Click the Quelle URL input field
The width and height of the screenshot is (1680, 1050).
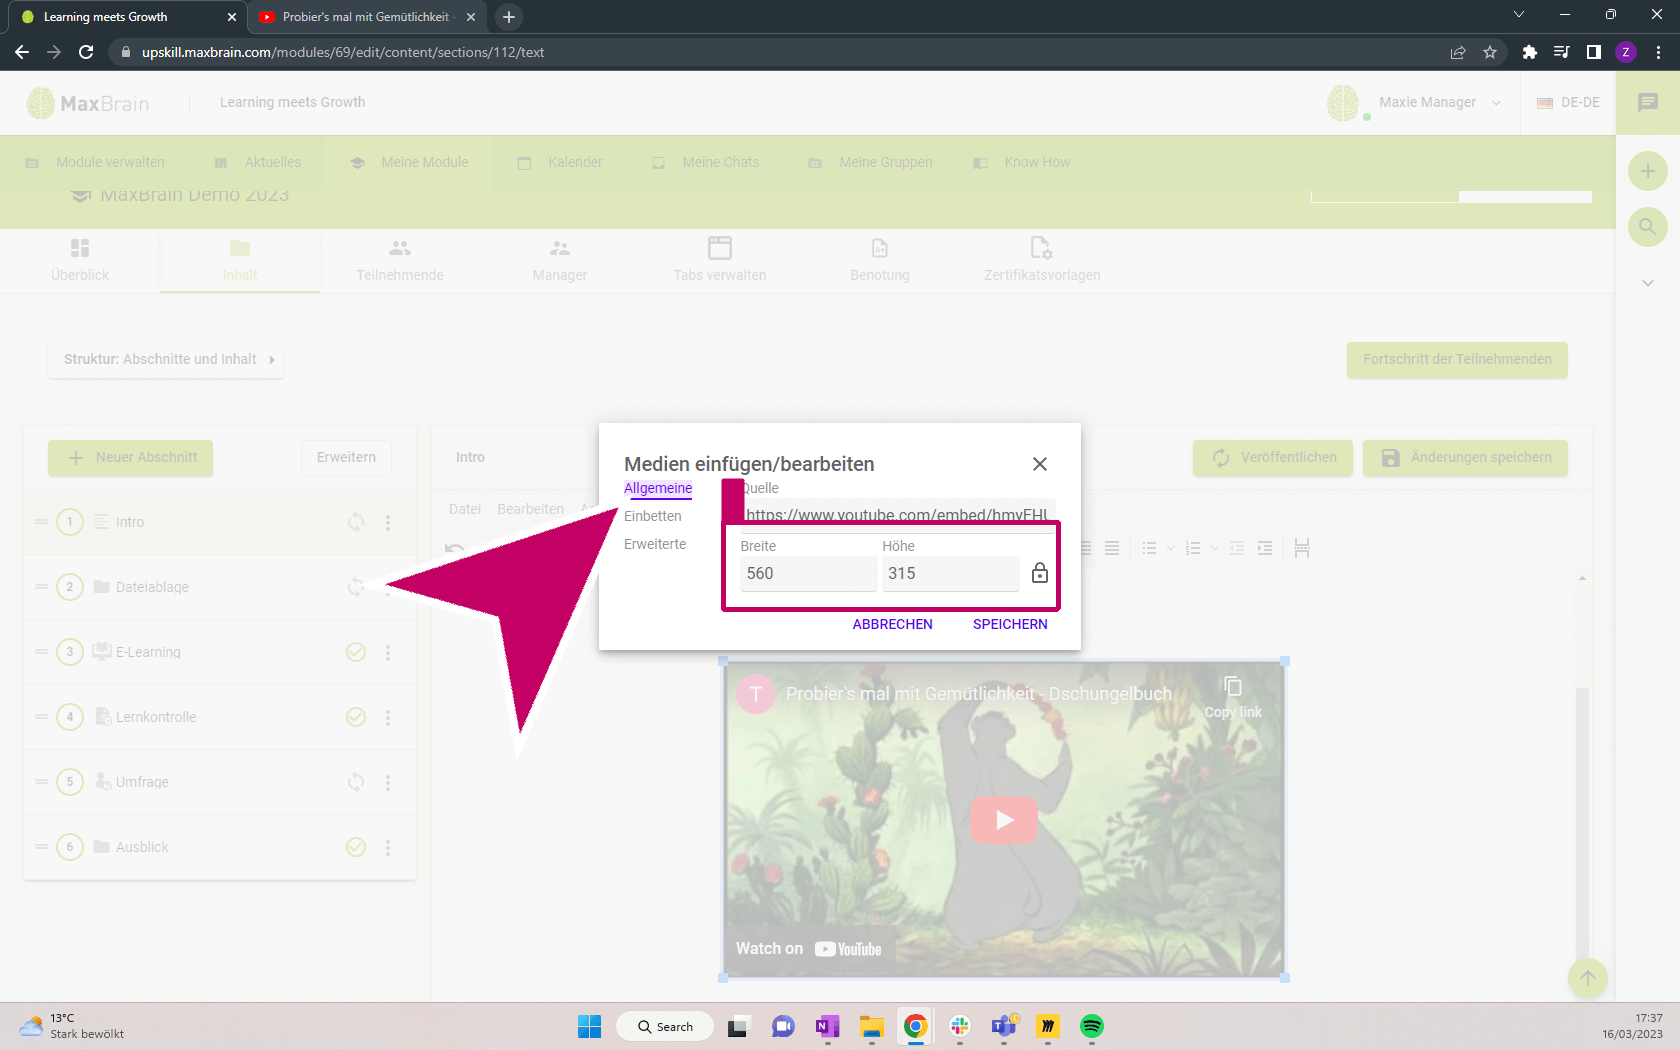899,514
